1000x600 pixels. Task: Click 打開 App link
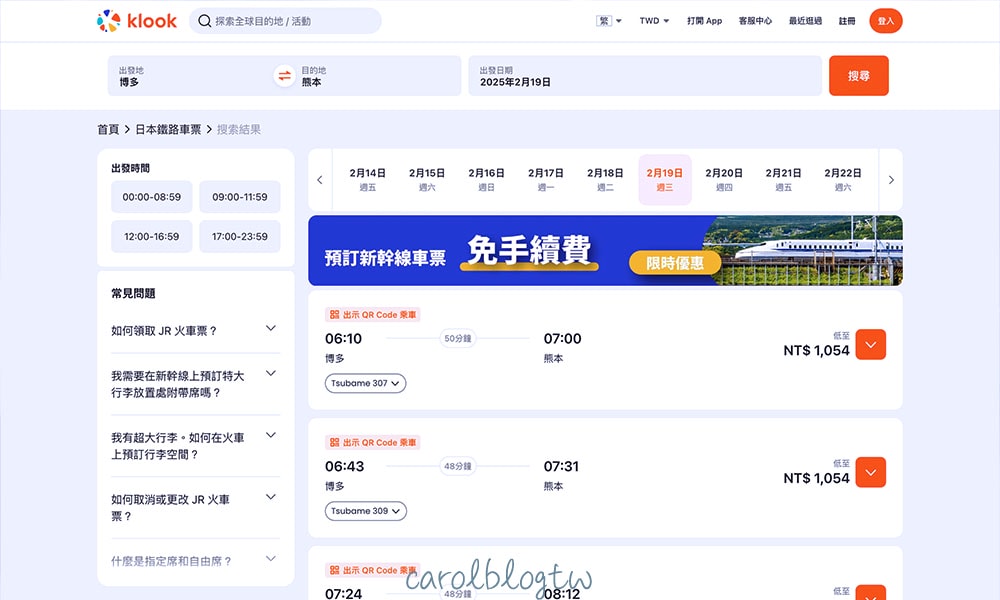[704, 21]
